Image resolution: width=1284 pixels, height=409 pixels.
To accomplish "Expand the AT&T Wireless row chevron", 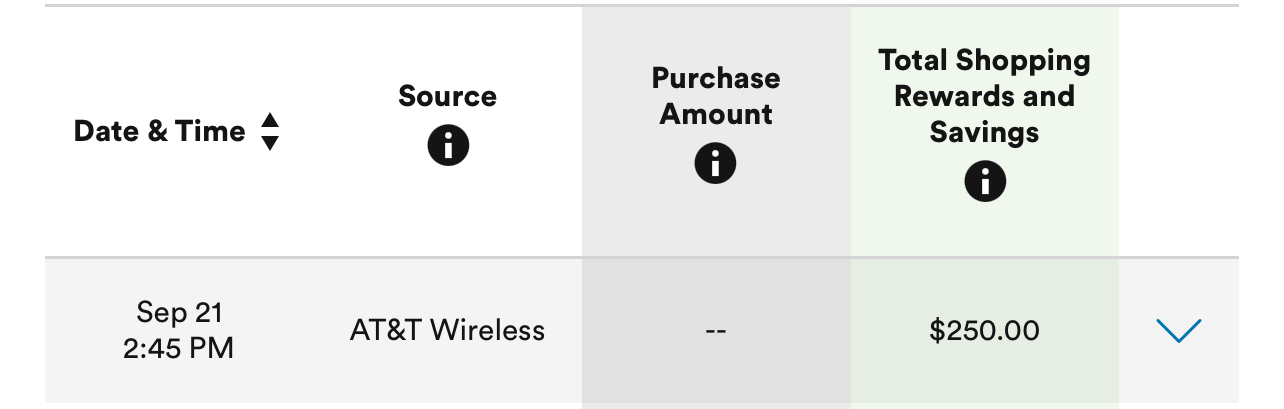I will [1178, 330].
